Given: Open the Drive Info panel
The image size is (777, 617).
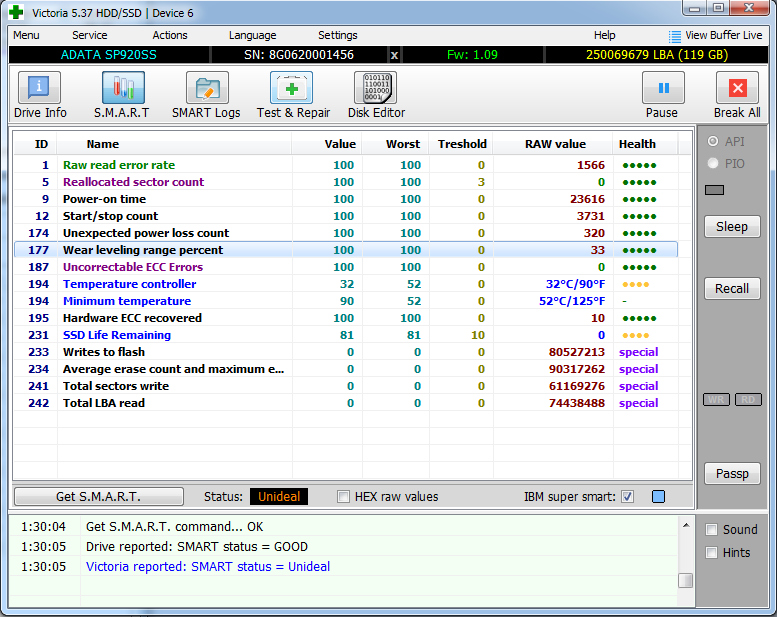Looking at the screenshot, I should (x=40, y=95).
